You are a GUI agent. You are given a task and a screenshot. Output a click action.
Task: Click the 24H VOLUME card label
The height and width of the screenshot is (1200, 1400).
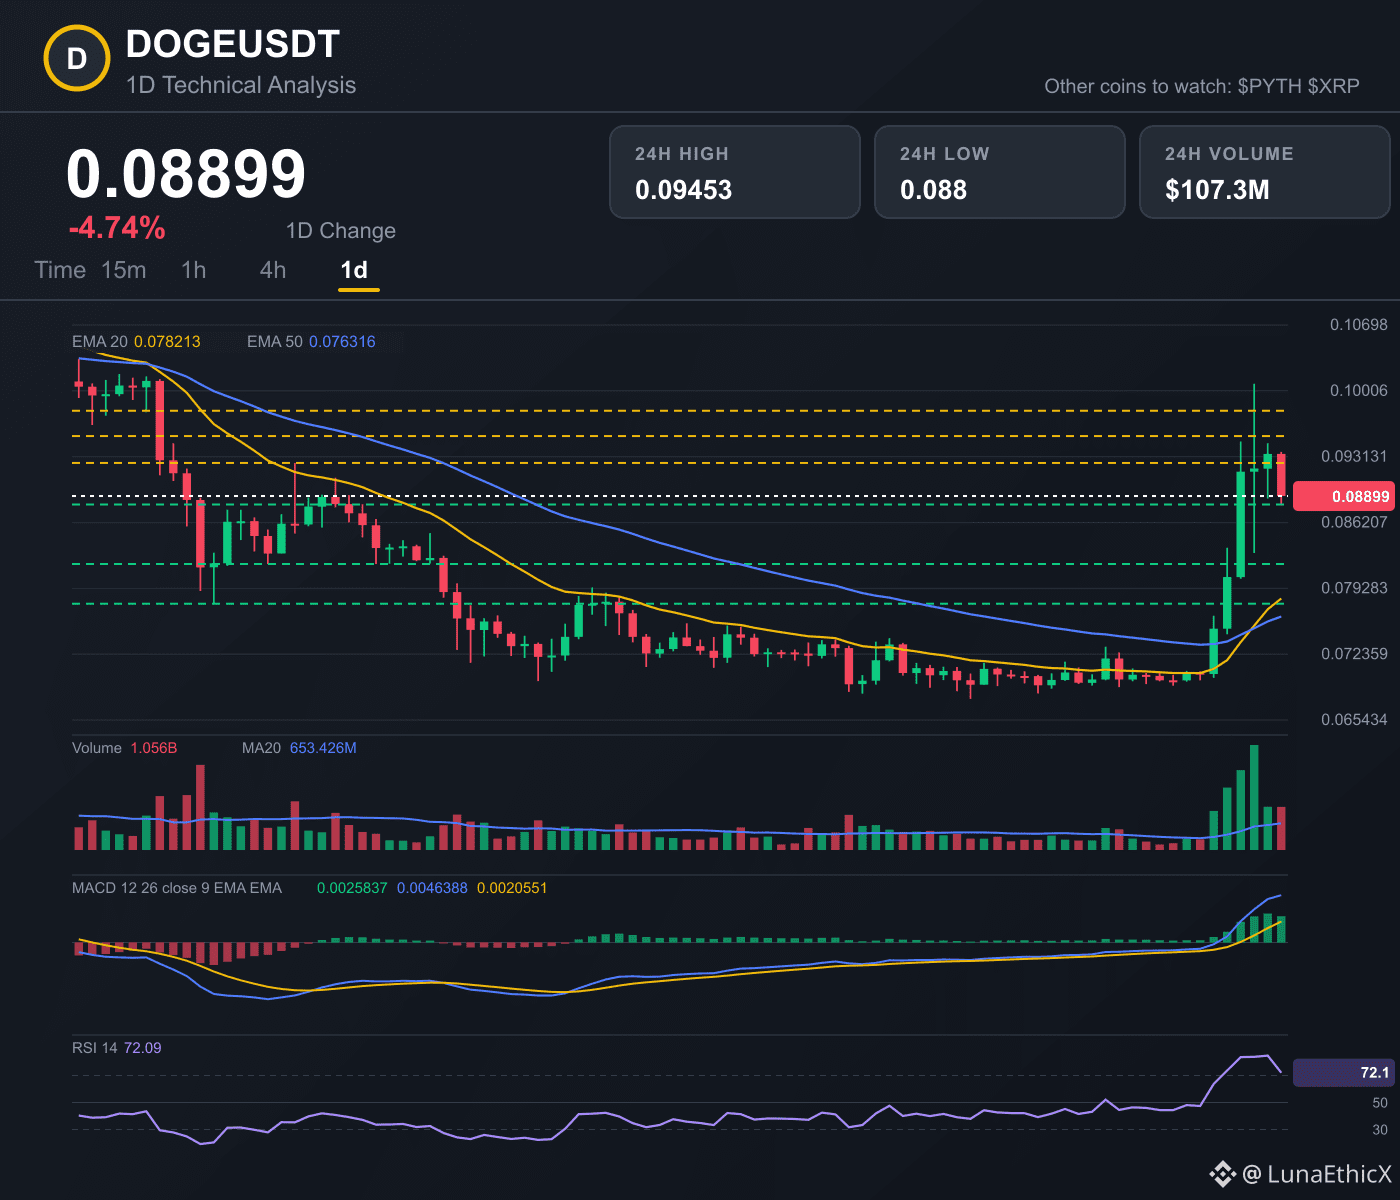coord(1229,154)
